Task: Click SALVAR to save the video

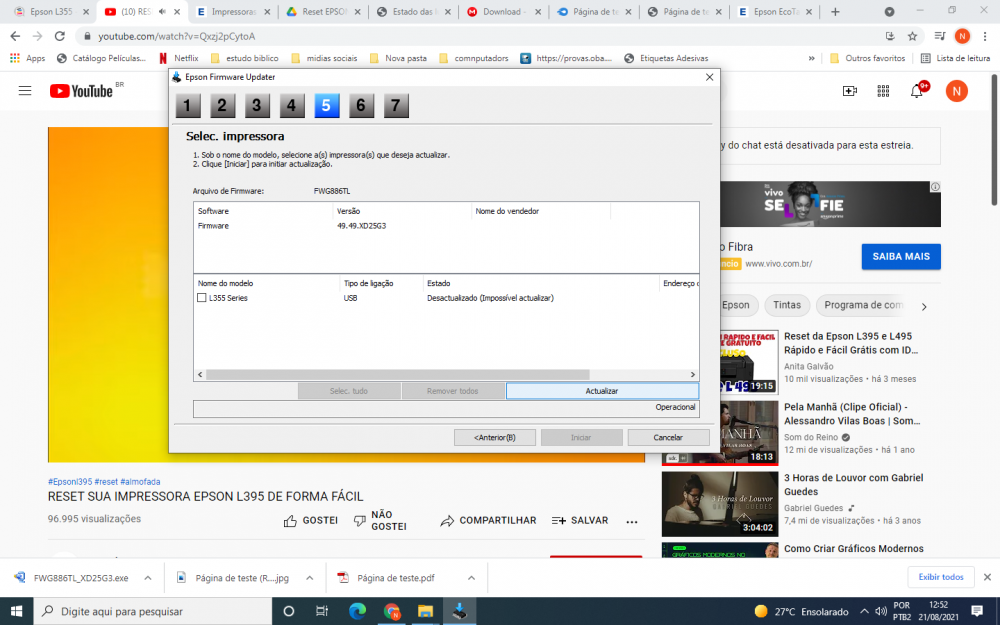Action: (580, 520)
